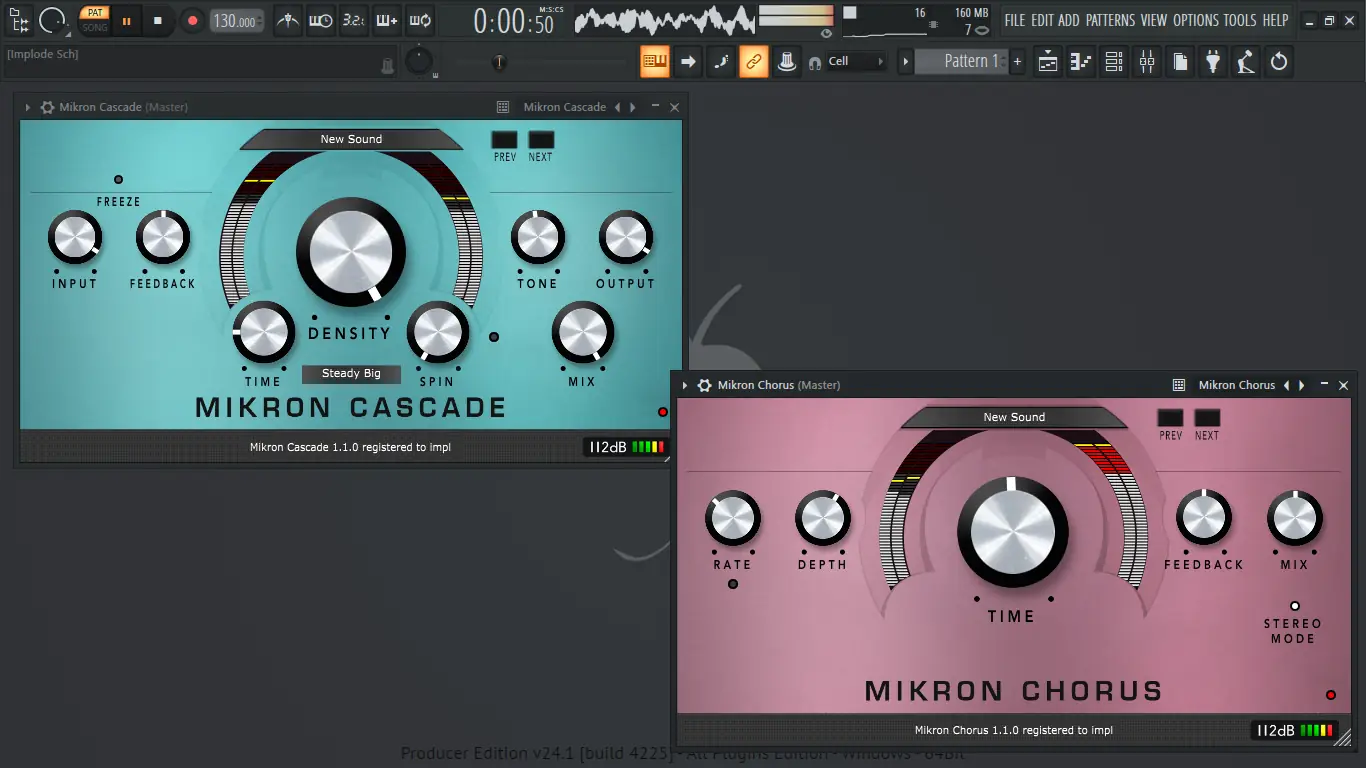1366x768 pixels.
Task: Toggle the orange link grouping icon
Action: [x=754, y=61]
